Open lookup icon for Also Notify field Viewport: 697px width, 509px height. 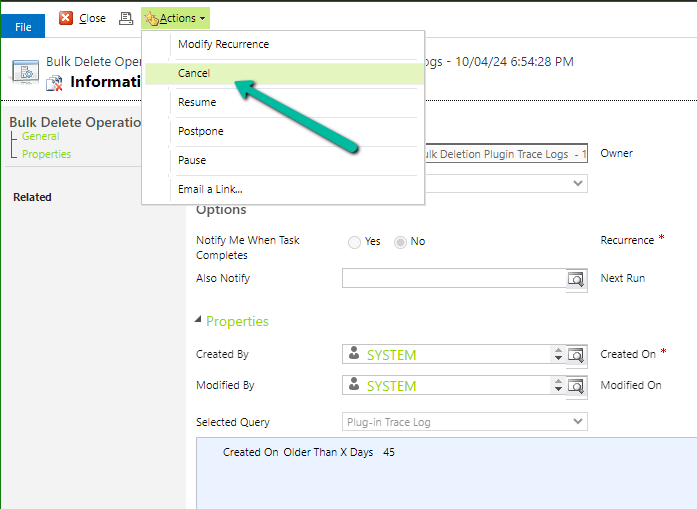pos(576,279)
